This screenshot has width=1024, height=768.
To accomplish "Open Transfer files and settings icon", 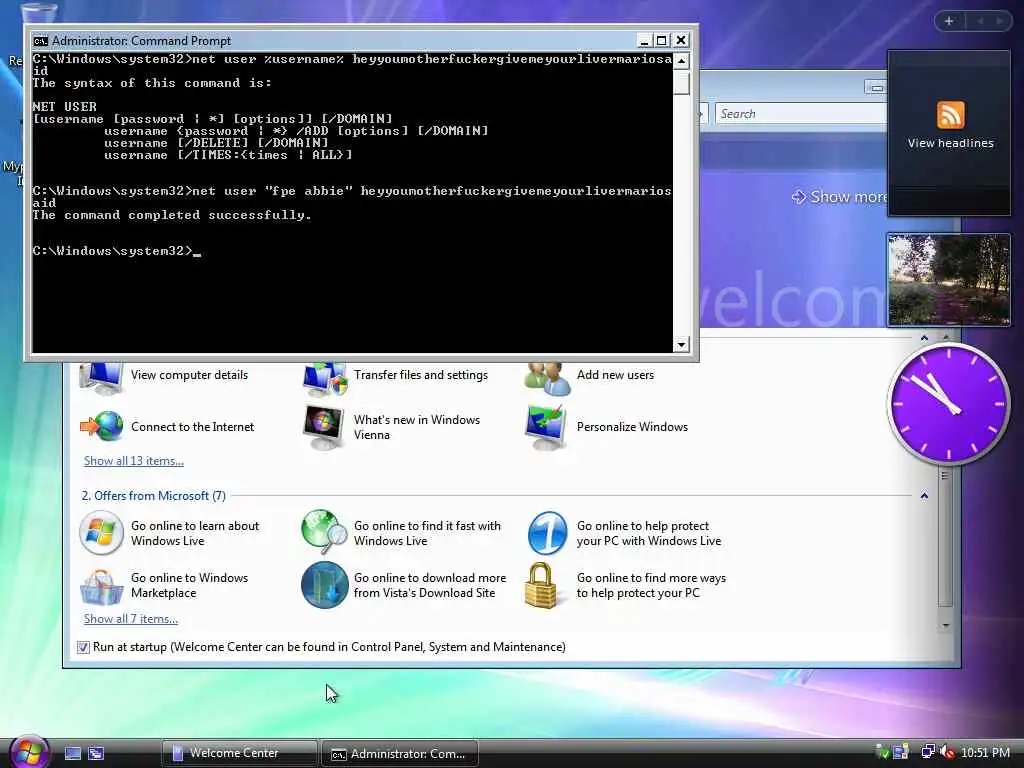I will 325,379.
